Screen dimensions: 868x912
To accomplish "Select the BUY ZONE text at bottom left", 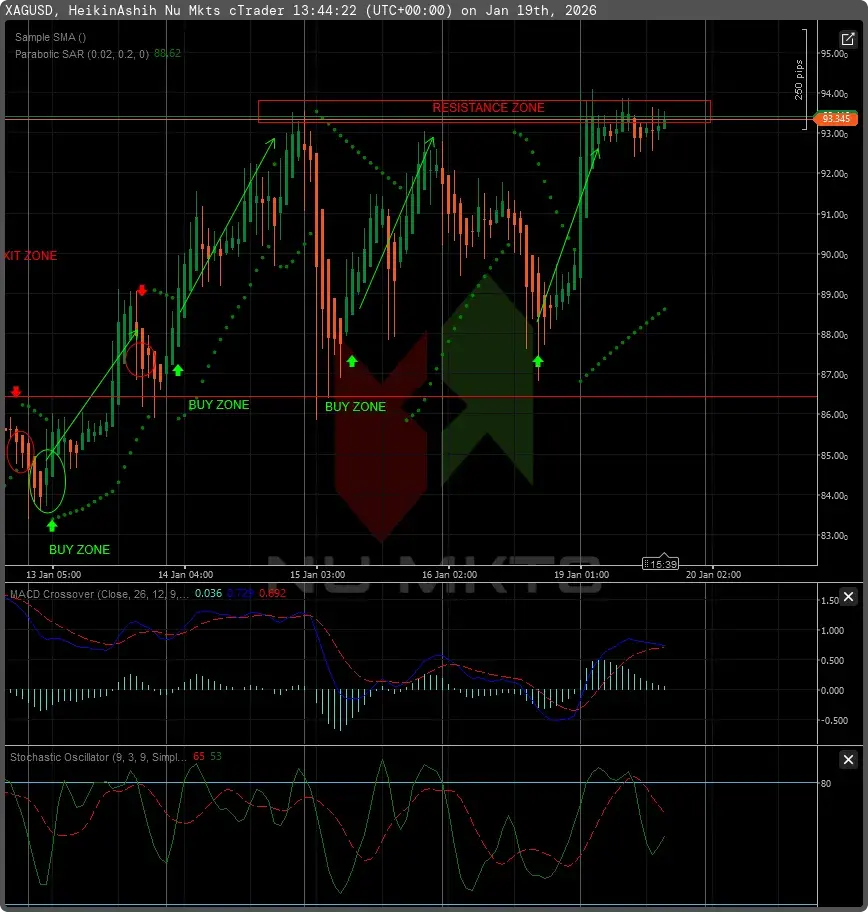I will coord(79,550).
